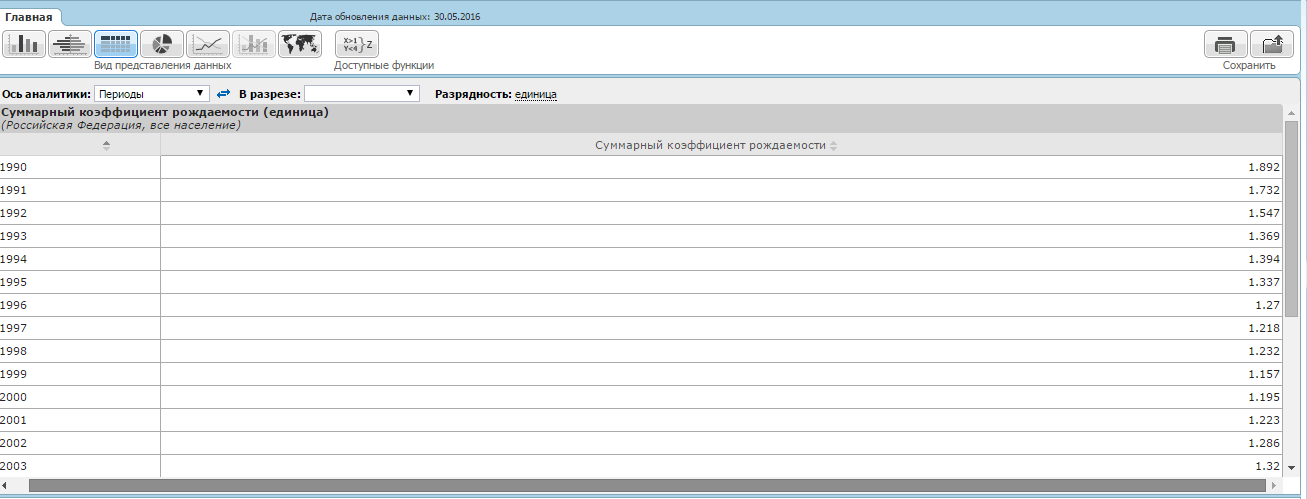Image resolution: width=1307 pixels, height=499 pixels.
Task: Switch to pie chart view
Action: point(162,44)
